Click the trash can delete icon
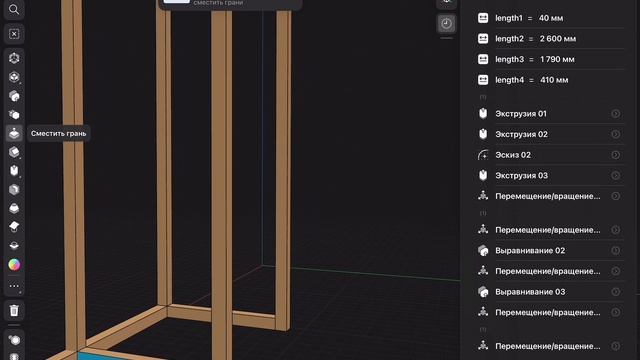Image resolution: width=640 pixels, height=360 pixels. 14,311
